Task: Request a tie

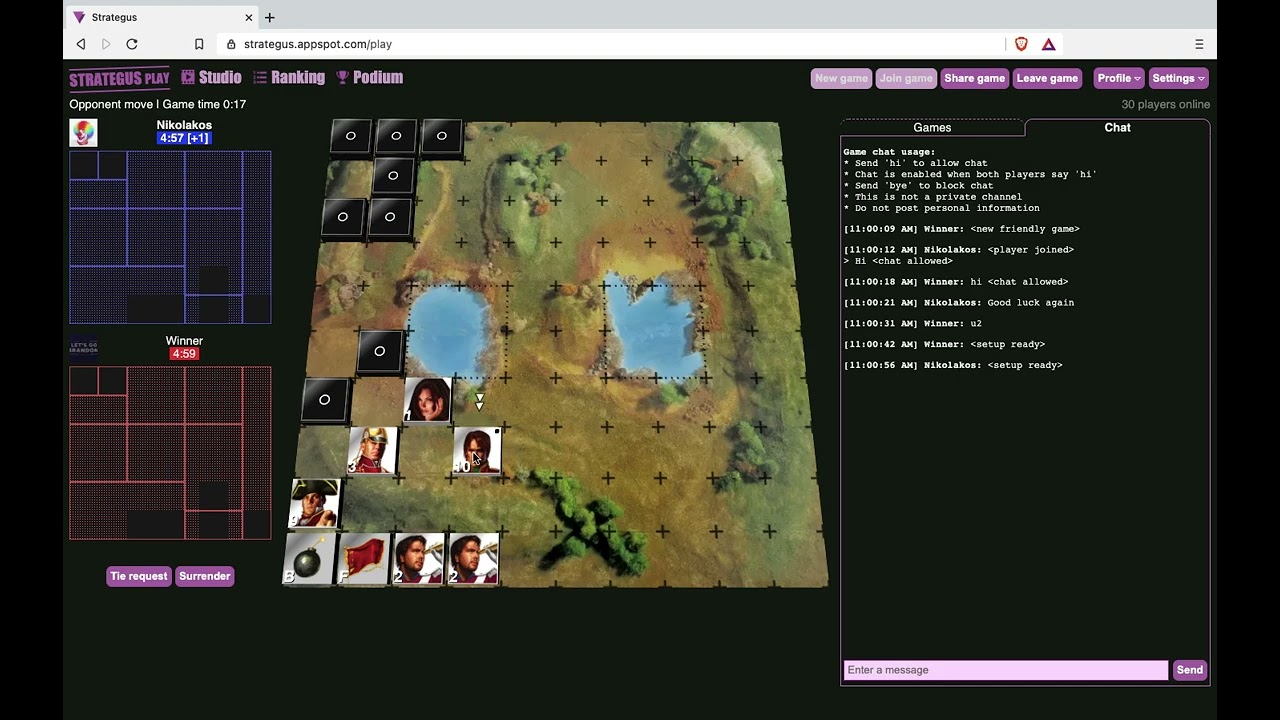Action: coord(139,576)
